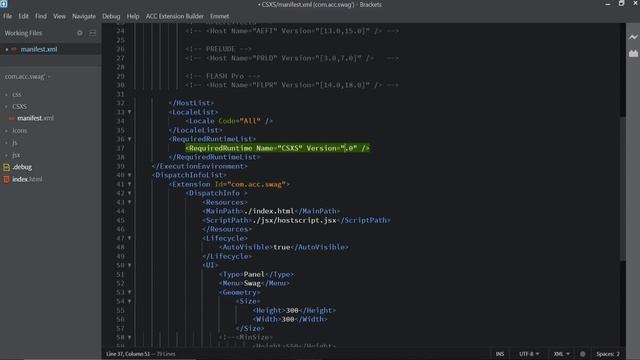Click the Type Panel line
Screen dimensions: 640x360
256,274
